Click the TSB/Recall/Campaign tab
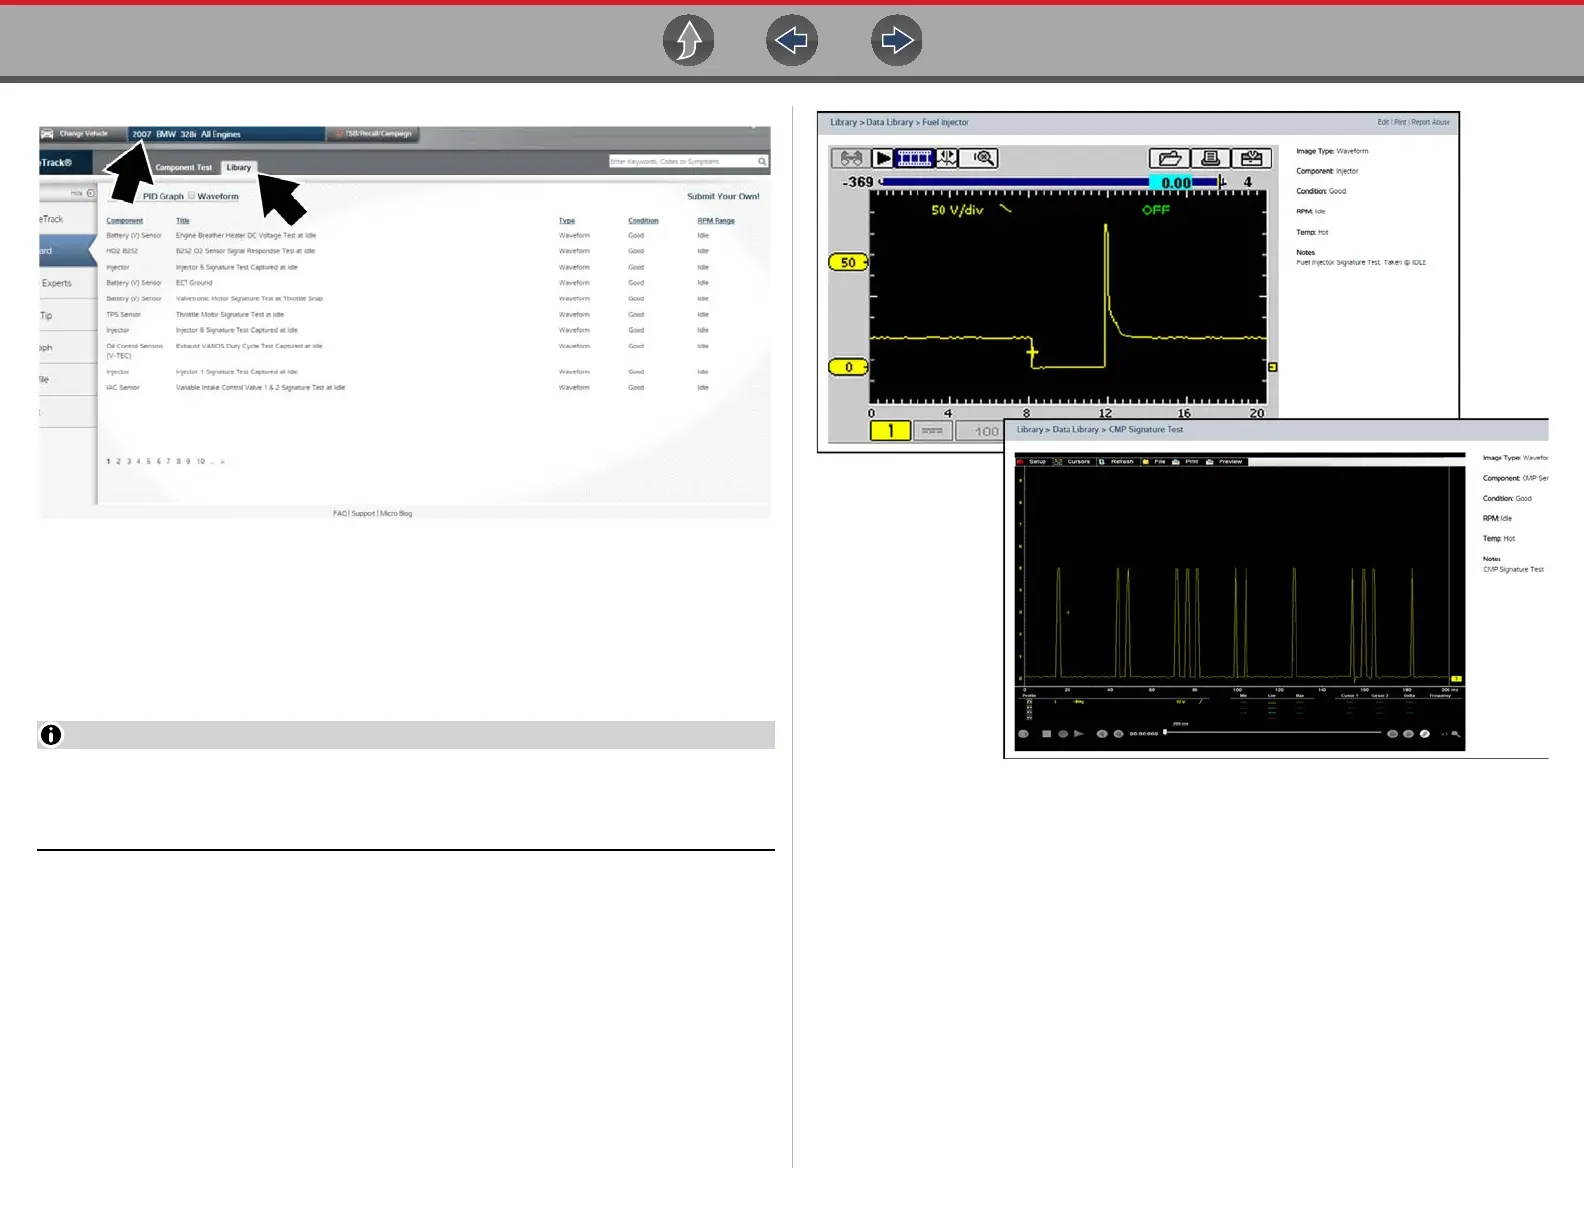The width and height of the screenshot is (1584, 1224). coord(373,133)
